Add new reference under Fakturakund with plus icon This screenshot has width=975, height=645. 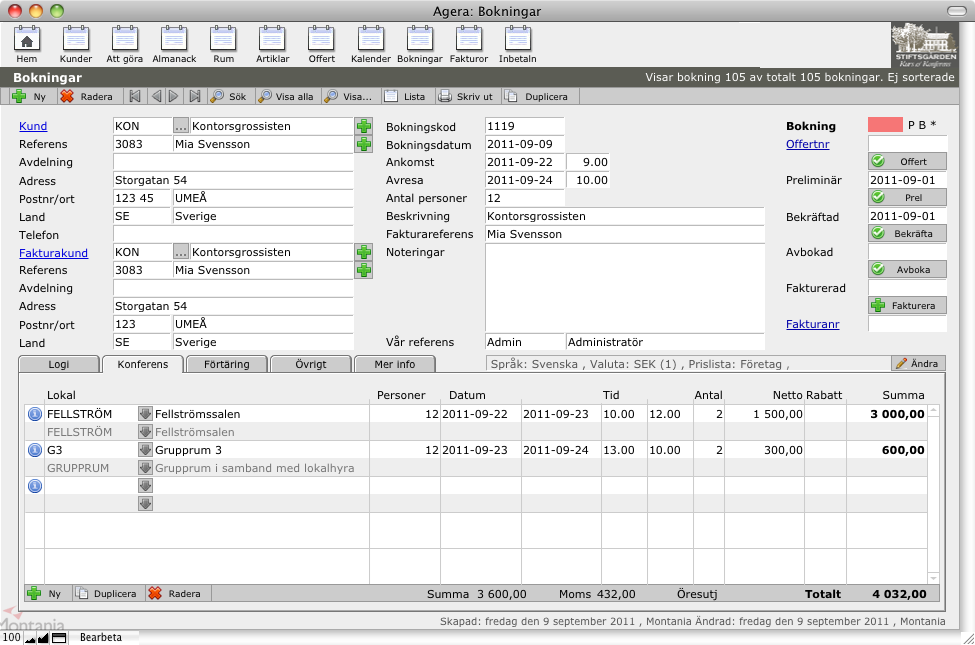[364, 271]
